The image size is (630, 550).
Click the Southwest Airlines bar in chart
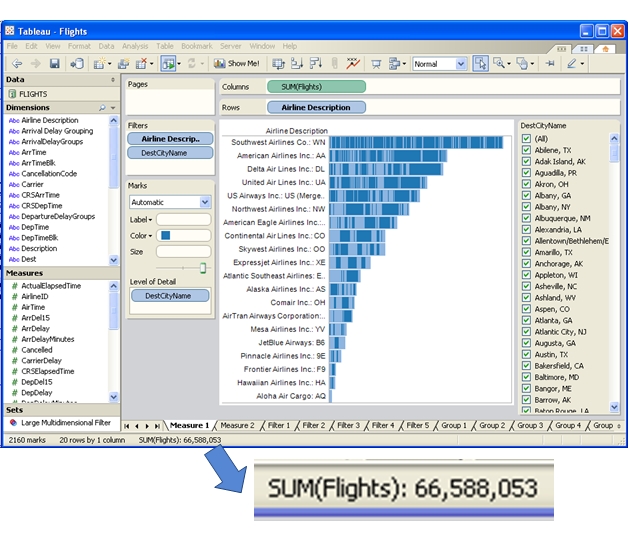[x=416, y=143]
